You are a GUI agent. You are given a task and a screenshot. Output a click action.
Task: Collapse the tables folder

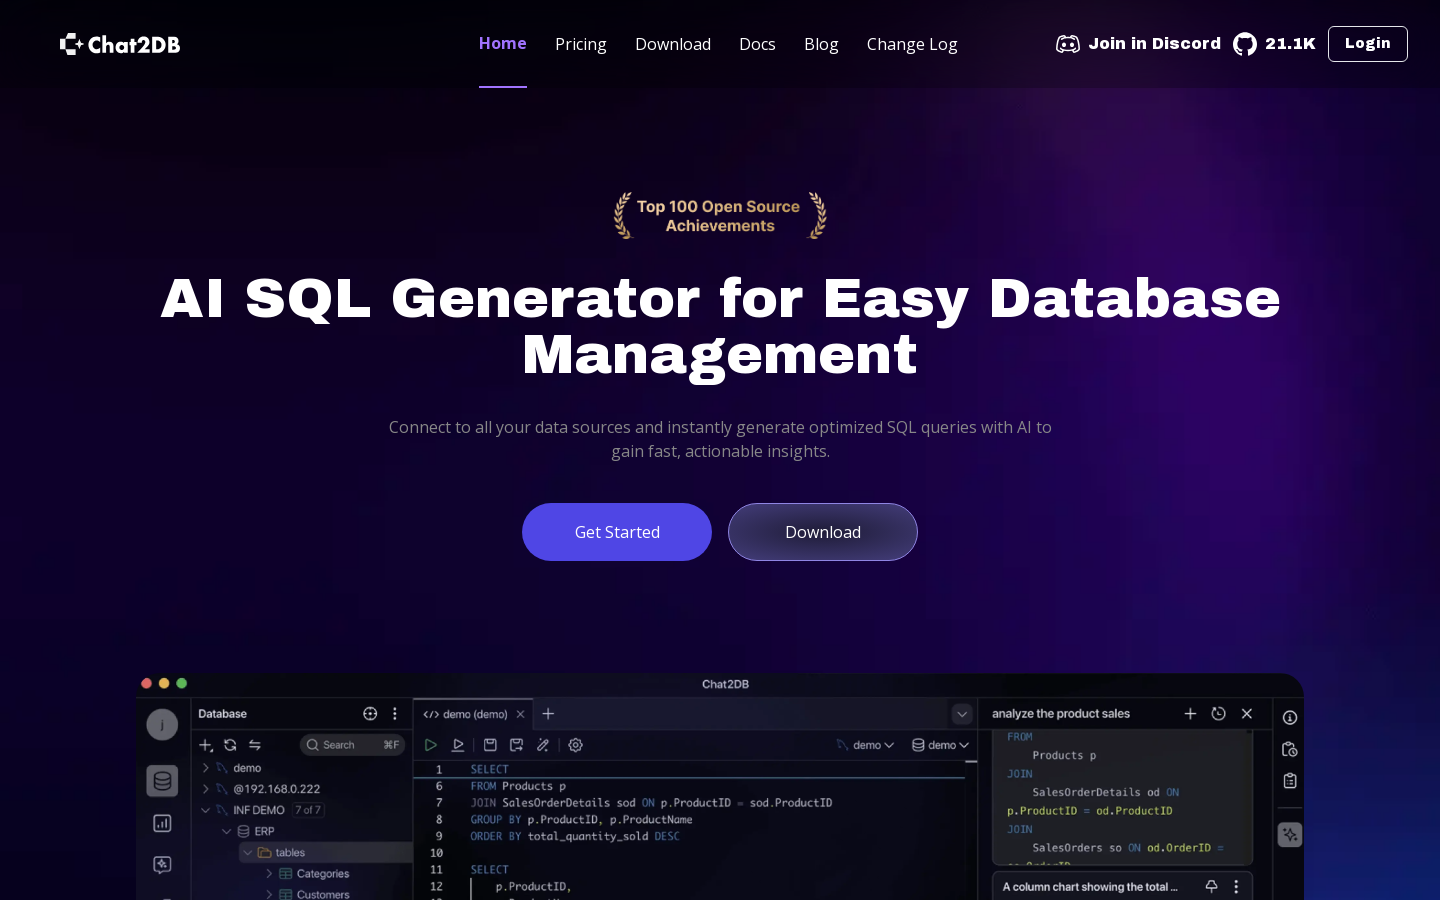click(248, 852)
